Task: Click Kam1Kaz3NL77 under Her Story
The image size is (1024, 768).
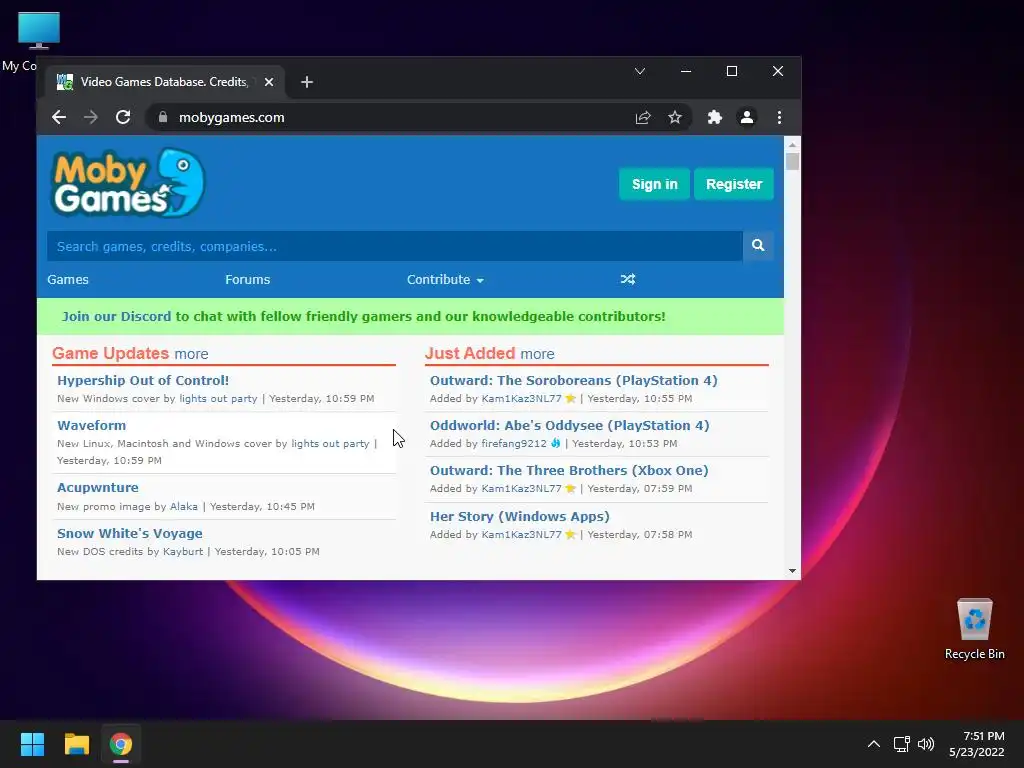Action: pyautogui.click(x=521, y=534)
